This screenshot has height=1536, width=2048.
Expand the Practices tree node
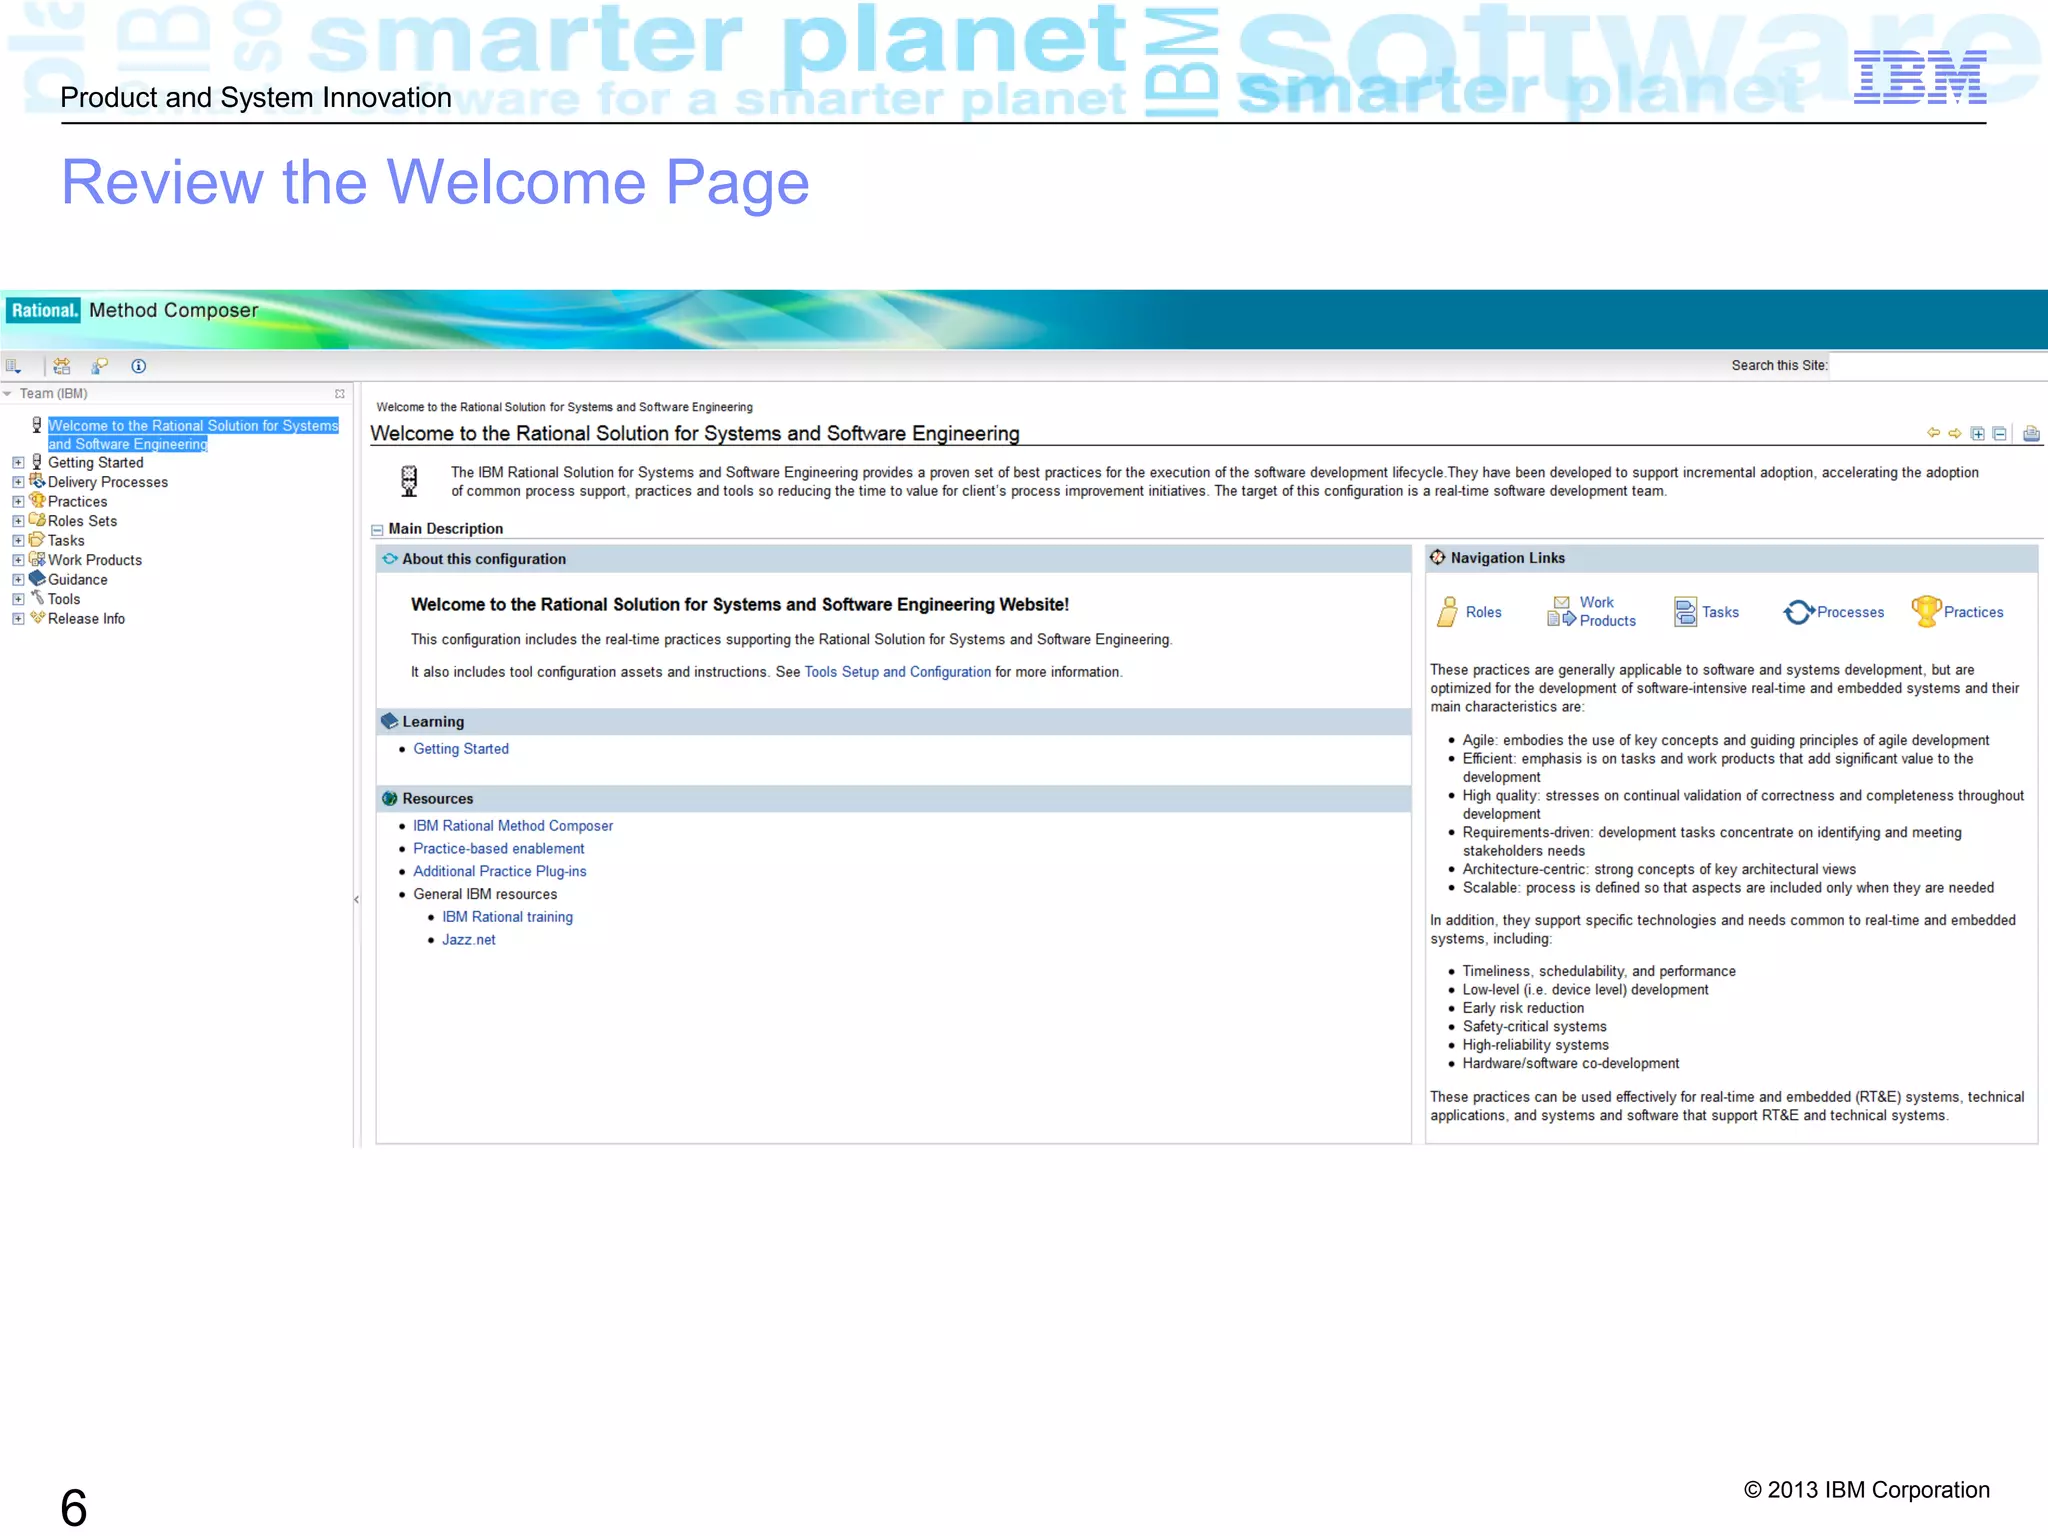18,502
